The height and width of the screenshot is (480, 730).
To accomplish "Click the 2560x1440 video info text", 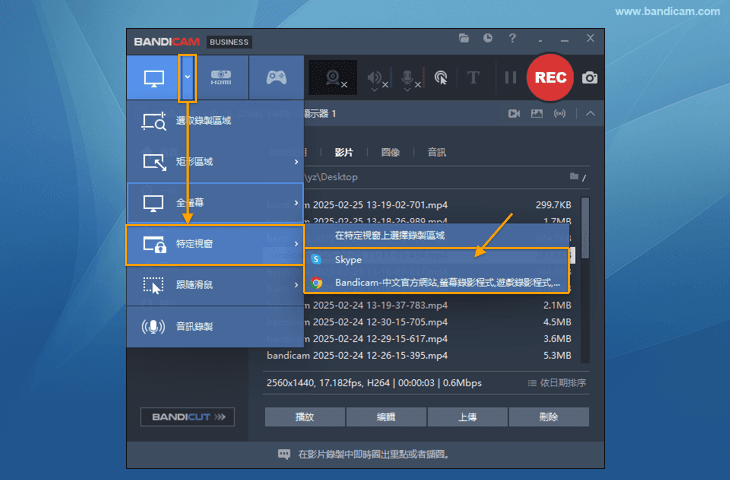I will pyautogui.click(x=374, y=383).
